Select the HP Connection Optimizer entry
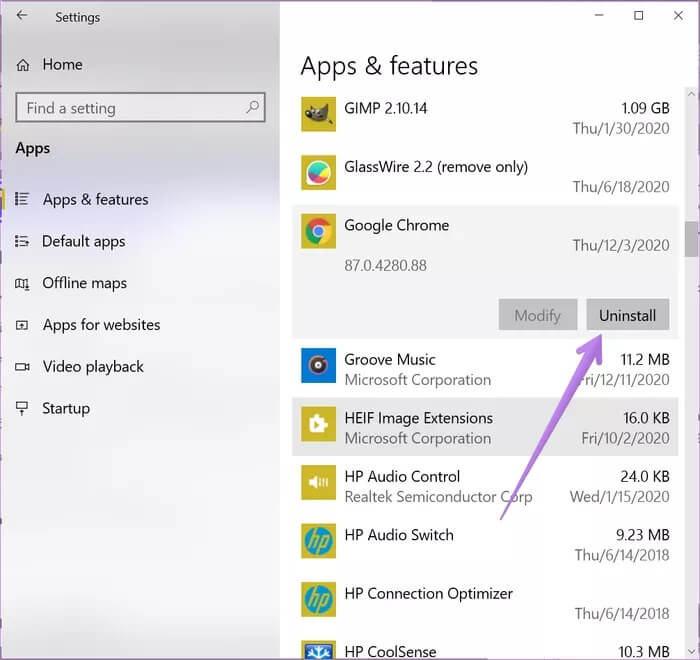The image size is (700, 660). [485, 602]
